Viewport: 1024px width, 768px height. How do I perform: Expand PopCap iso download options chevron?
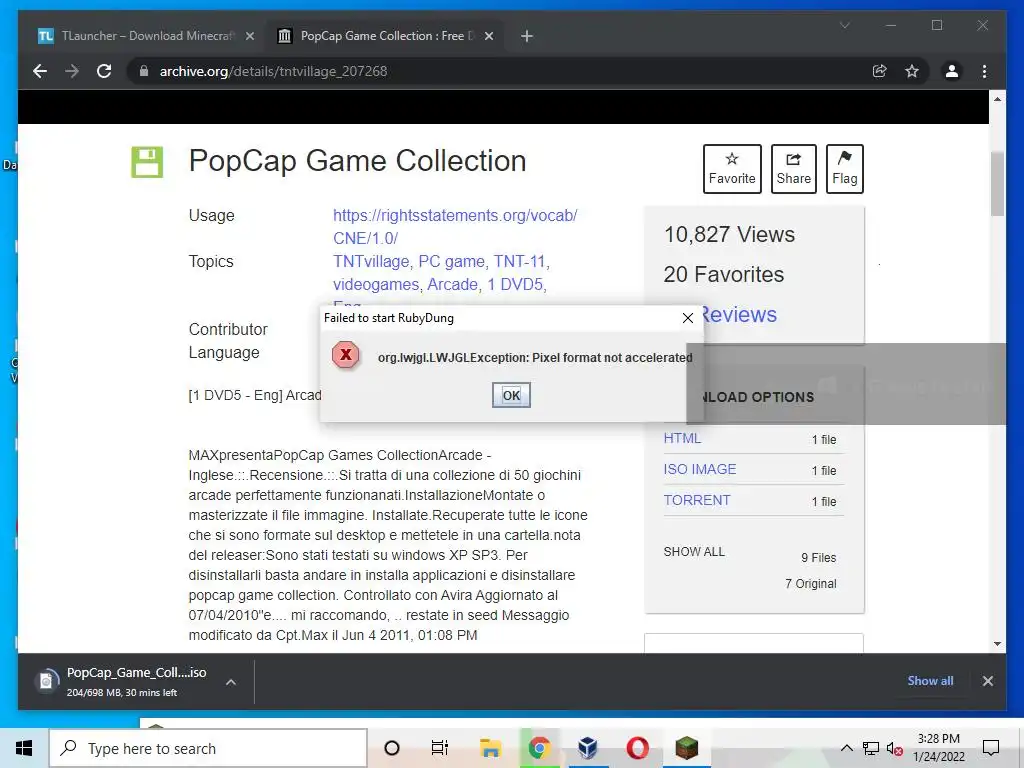point(231,682)
